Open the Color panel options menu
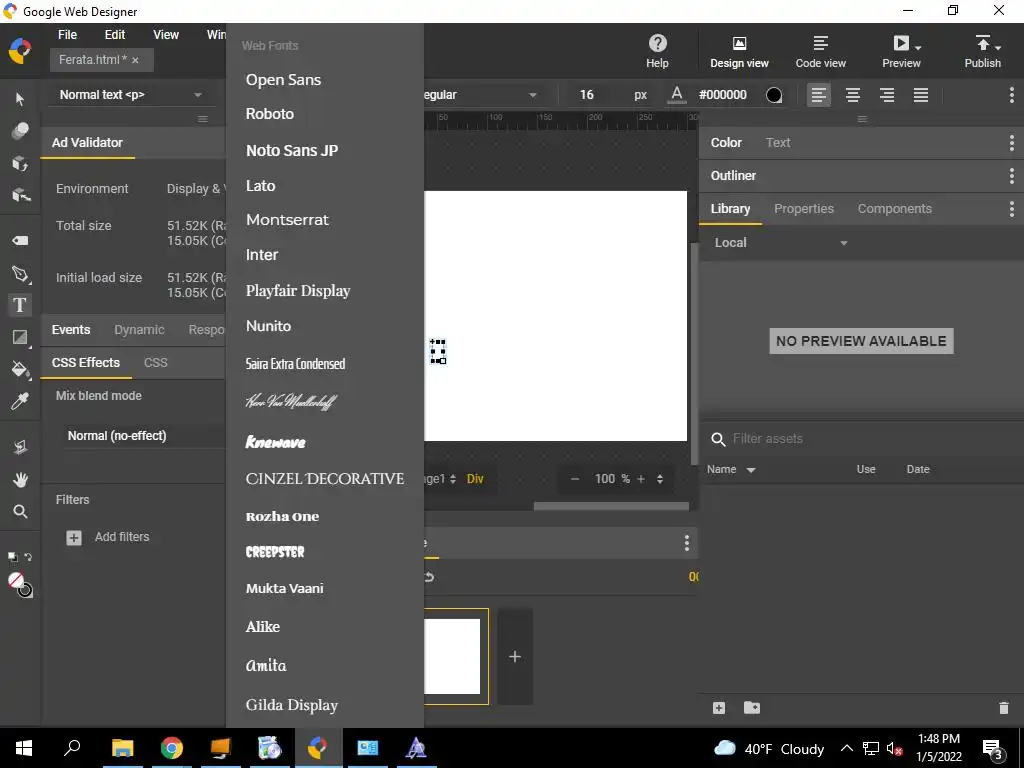 (x=1011, y=142)
